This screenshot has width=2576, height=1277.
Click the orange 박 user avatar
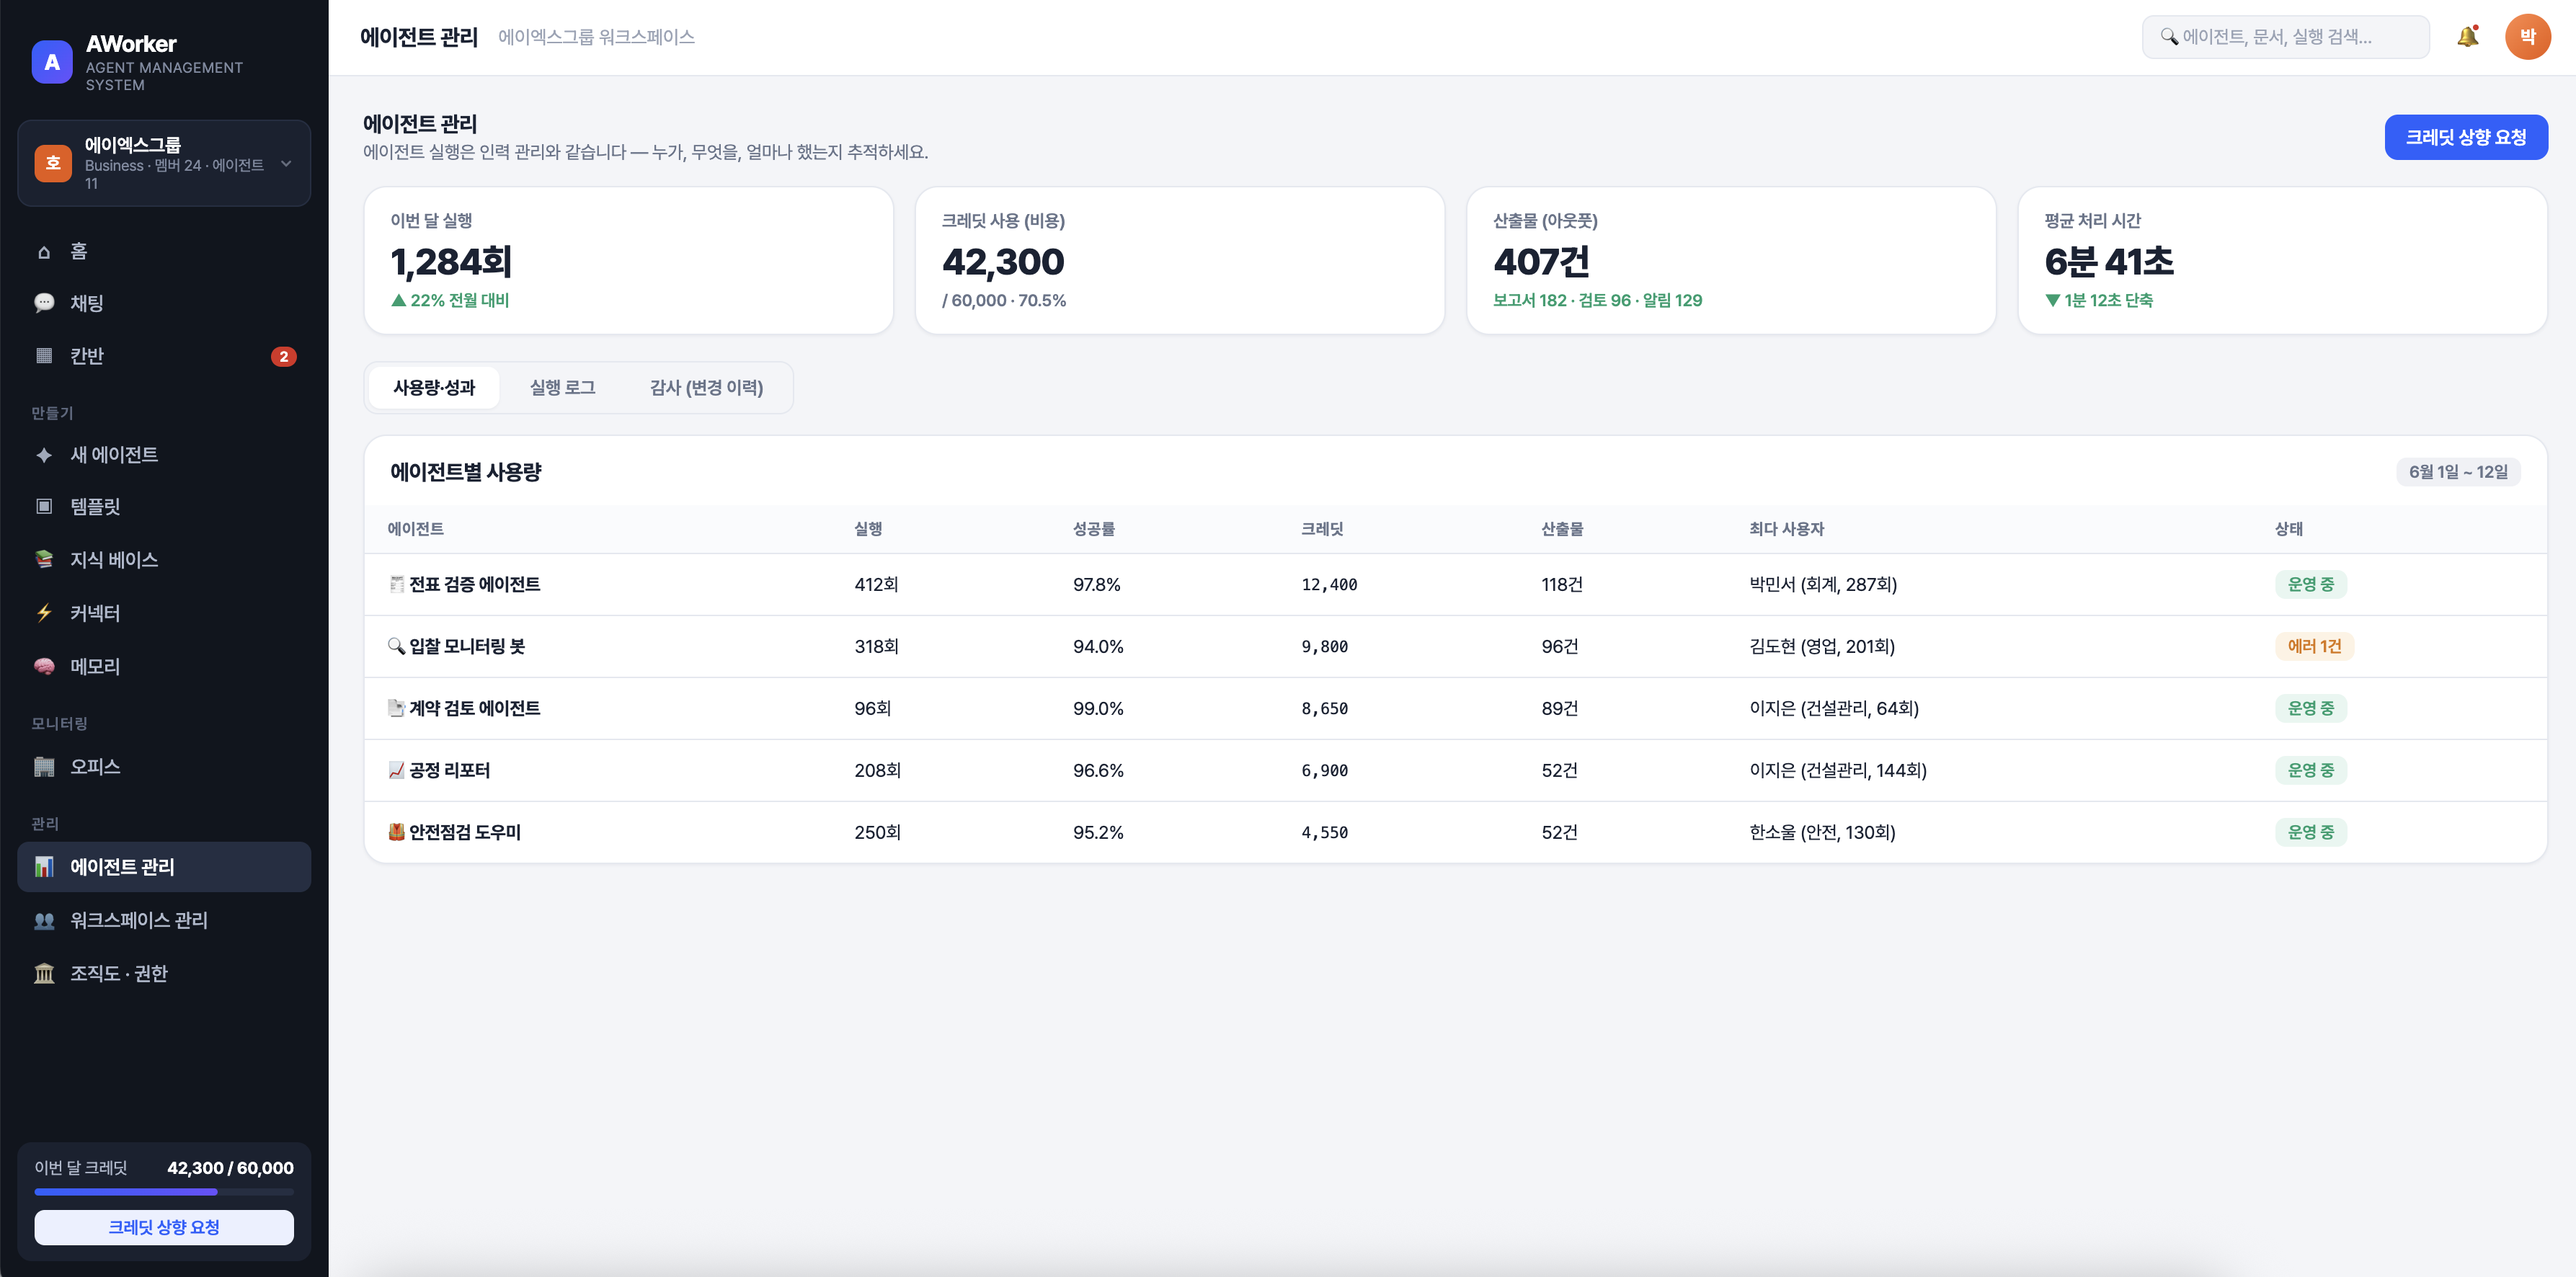click(x=2527, y=37)
